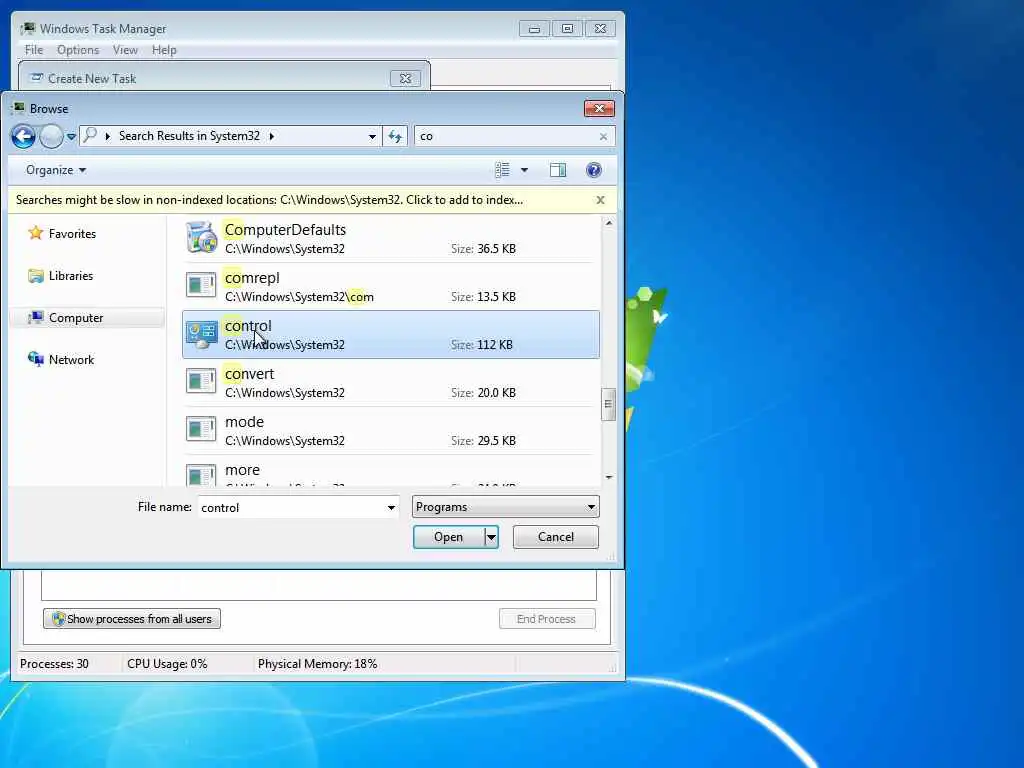This screenshot has height=768, width=1024.
Task: Click CPU Usage: 0% in status bar
Action: [167, 664]
